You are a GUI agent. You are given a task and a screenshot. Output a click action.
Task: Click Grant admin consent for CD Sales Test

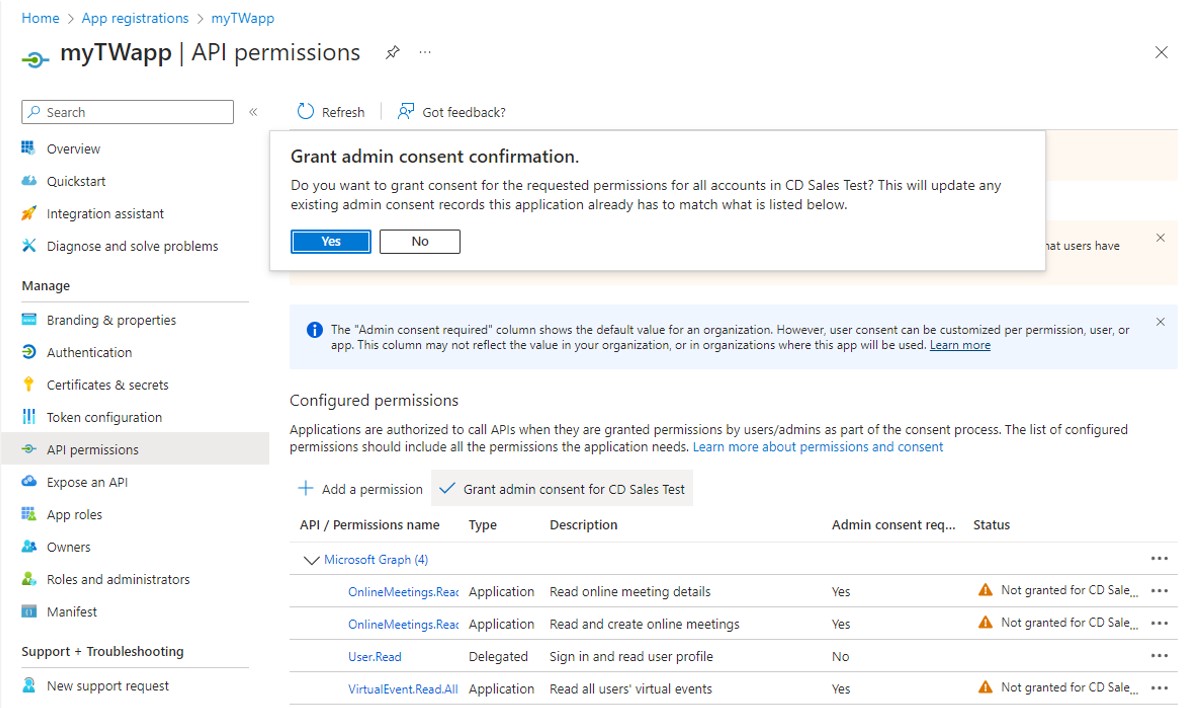562,489
